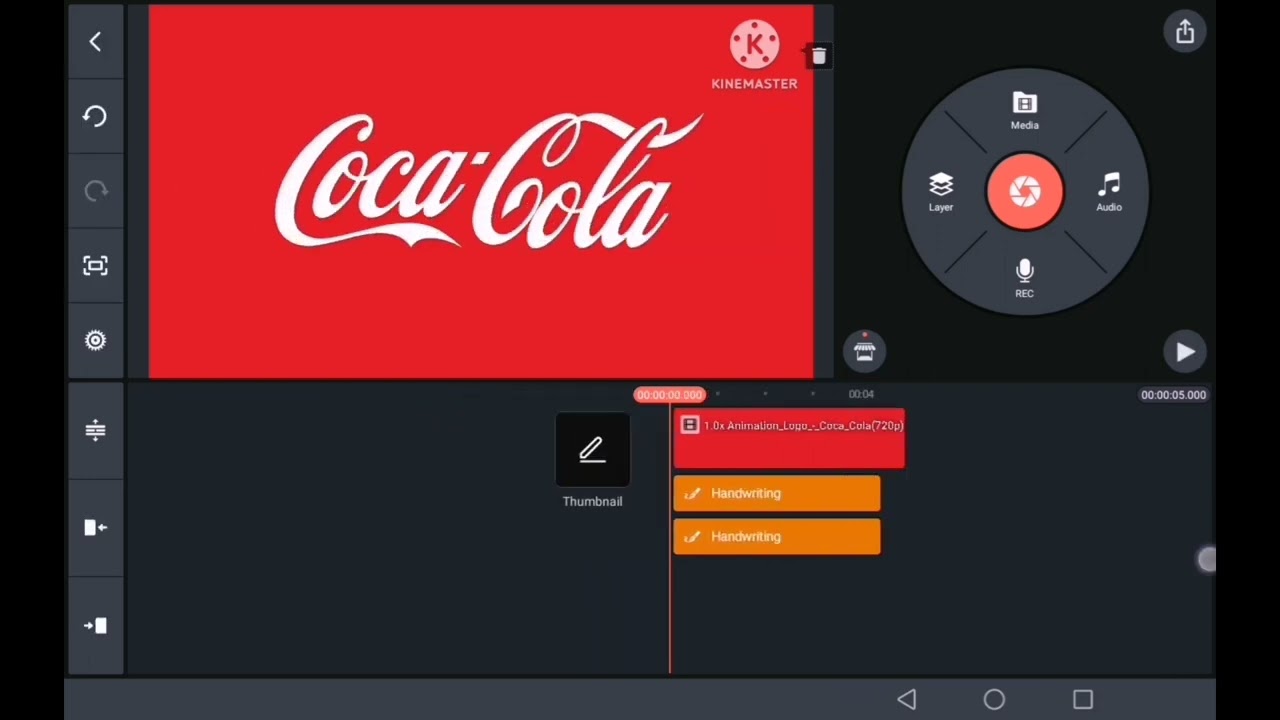Undo the last edit
The height and width of the screenshot is (720, 1280).
pos(95,116)
